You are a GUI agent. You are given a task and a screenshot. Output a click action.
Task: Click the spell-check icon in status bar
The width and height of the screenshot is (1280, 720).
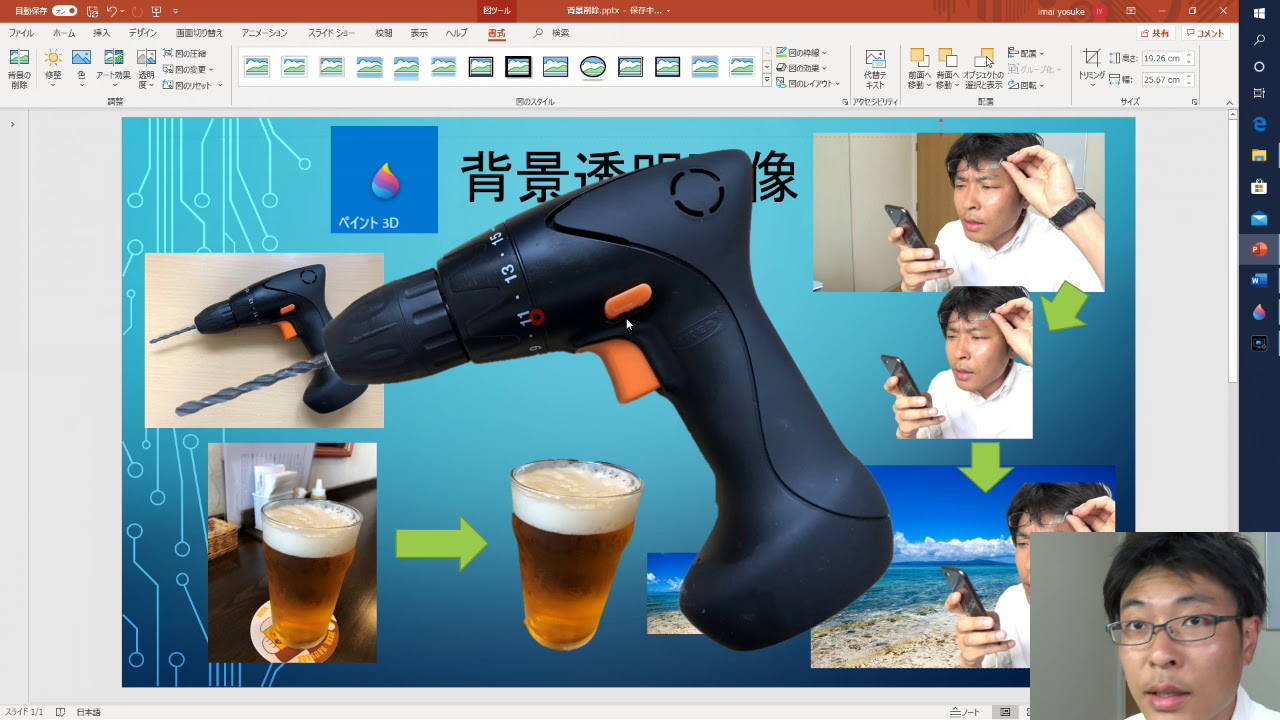[60, 712]
